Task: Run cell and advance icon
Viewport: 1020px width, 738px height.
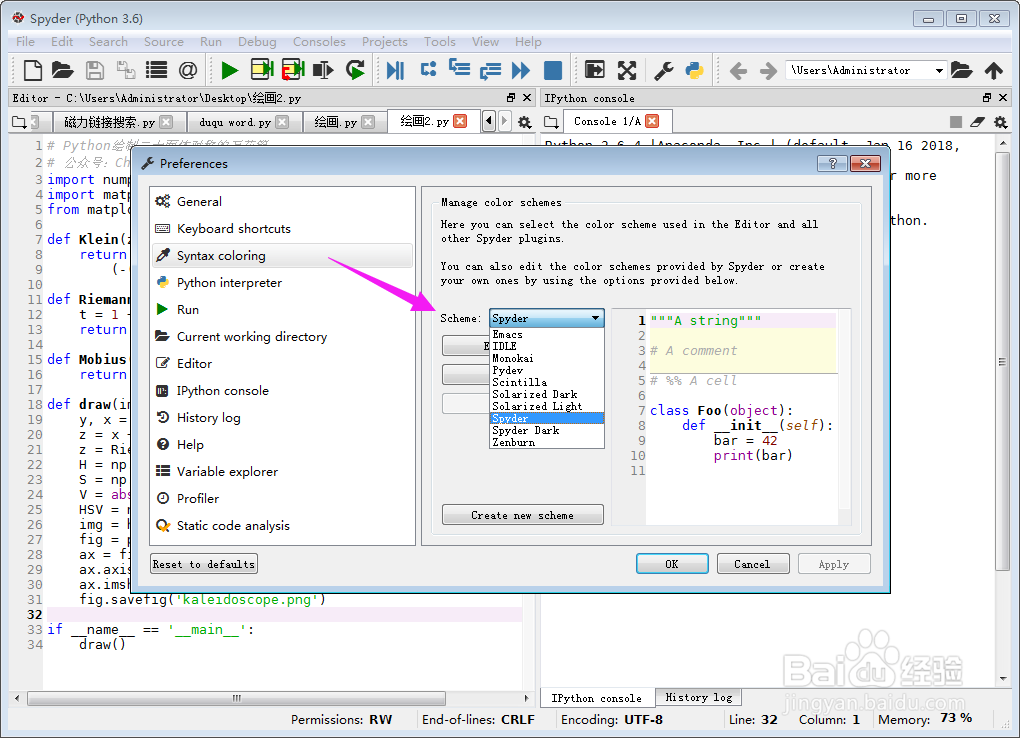Action: click(x=293, y=70)
